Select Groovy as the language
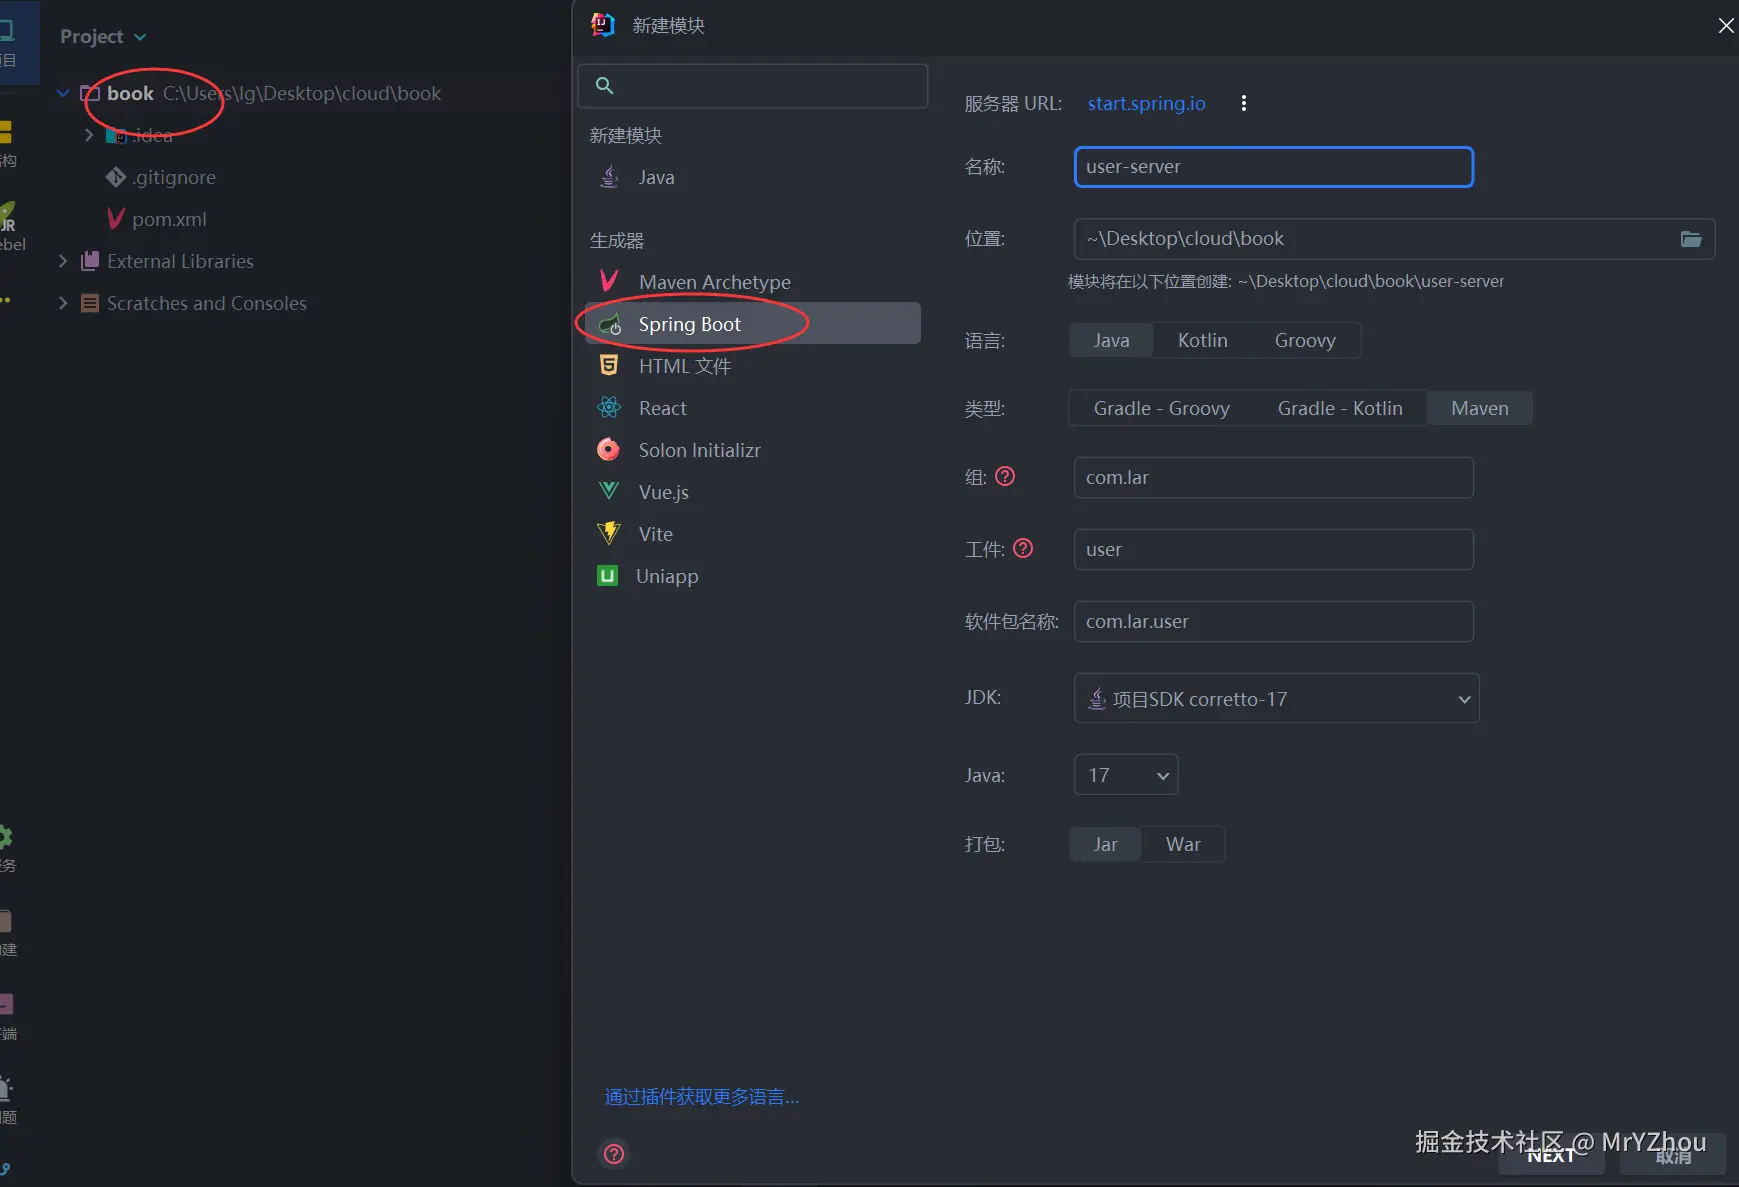1739x1187 pixels. click(1305, 341)
